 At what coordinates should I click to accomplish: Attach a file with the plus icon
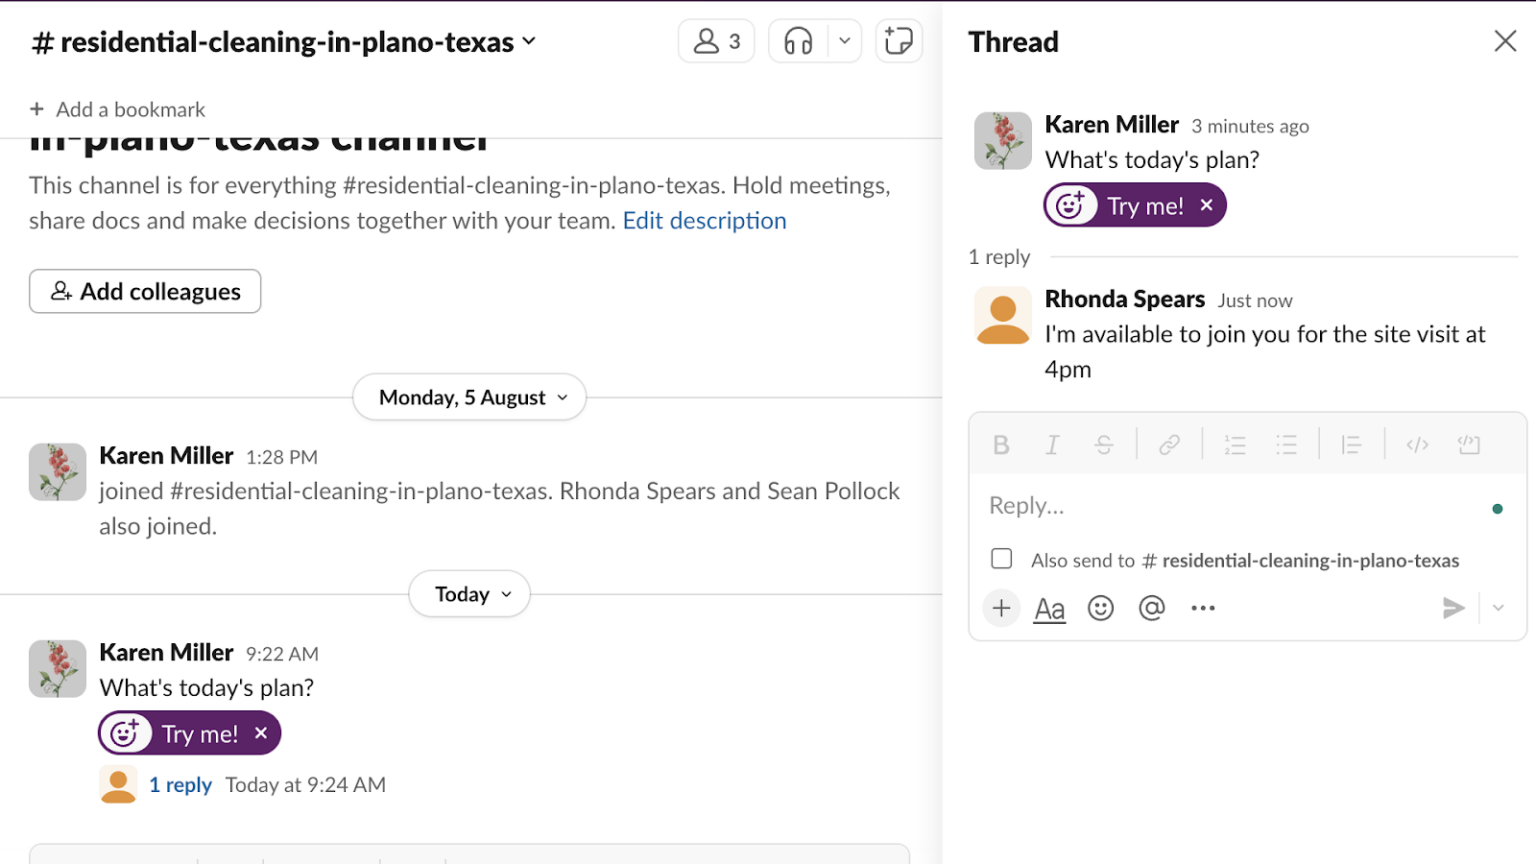pos(1000,607)
